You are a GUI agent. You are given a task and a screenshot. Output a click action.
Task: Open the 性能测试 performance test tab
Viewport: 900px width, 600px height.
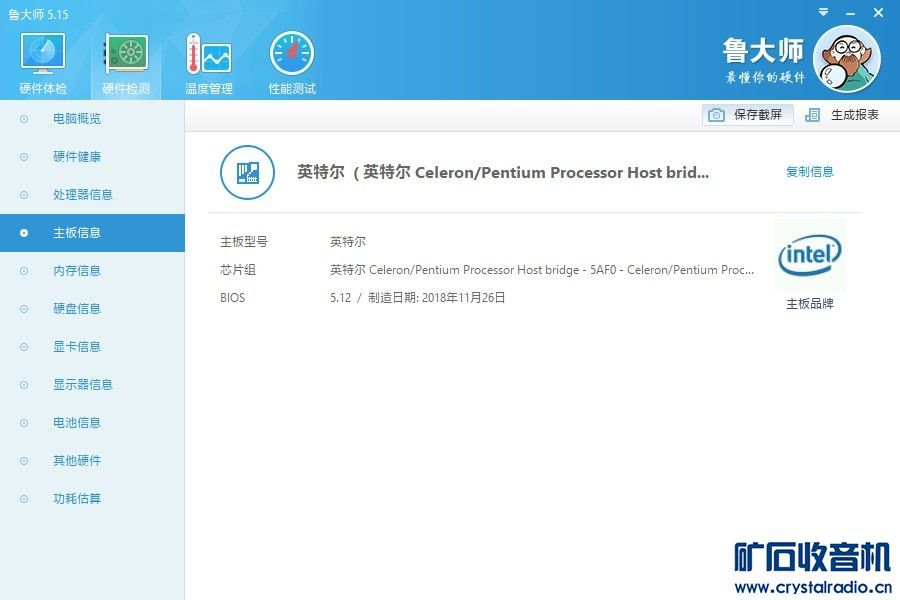[x=292, y=63]
